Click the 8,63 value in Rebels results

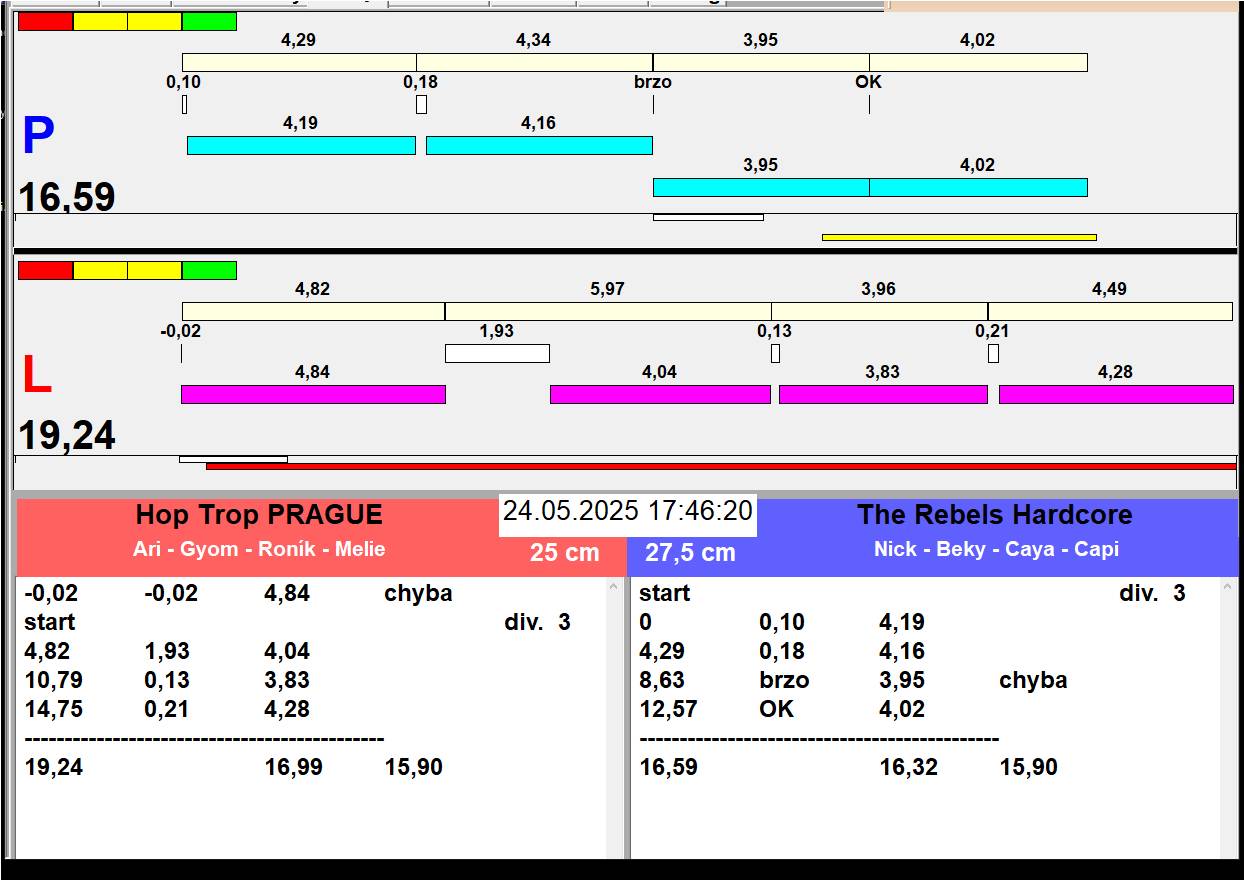tap(662, 680)
